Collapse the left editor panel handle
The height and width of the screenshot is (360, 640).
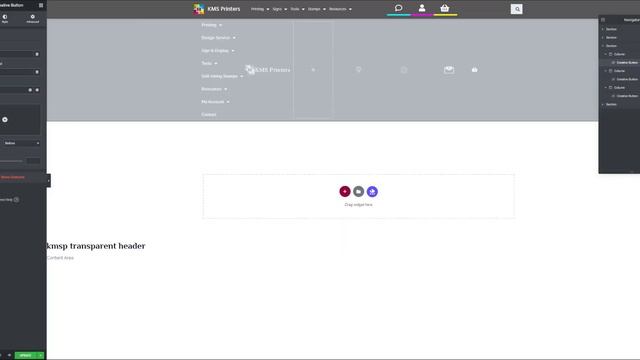pyautogui.click(x=49, y=180)
